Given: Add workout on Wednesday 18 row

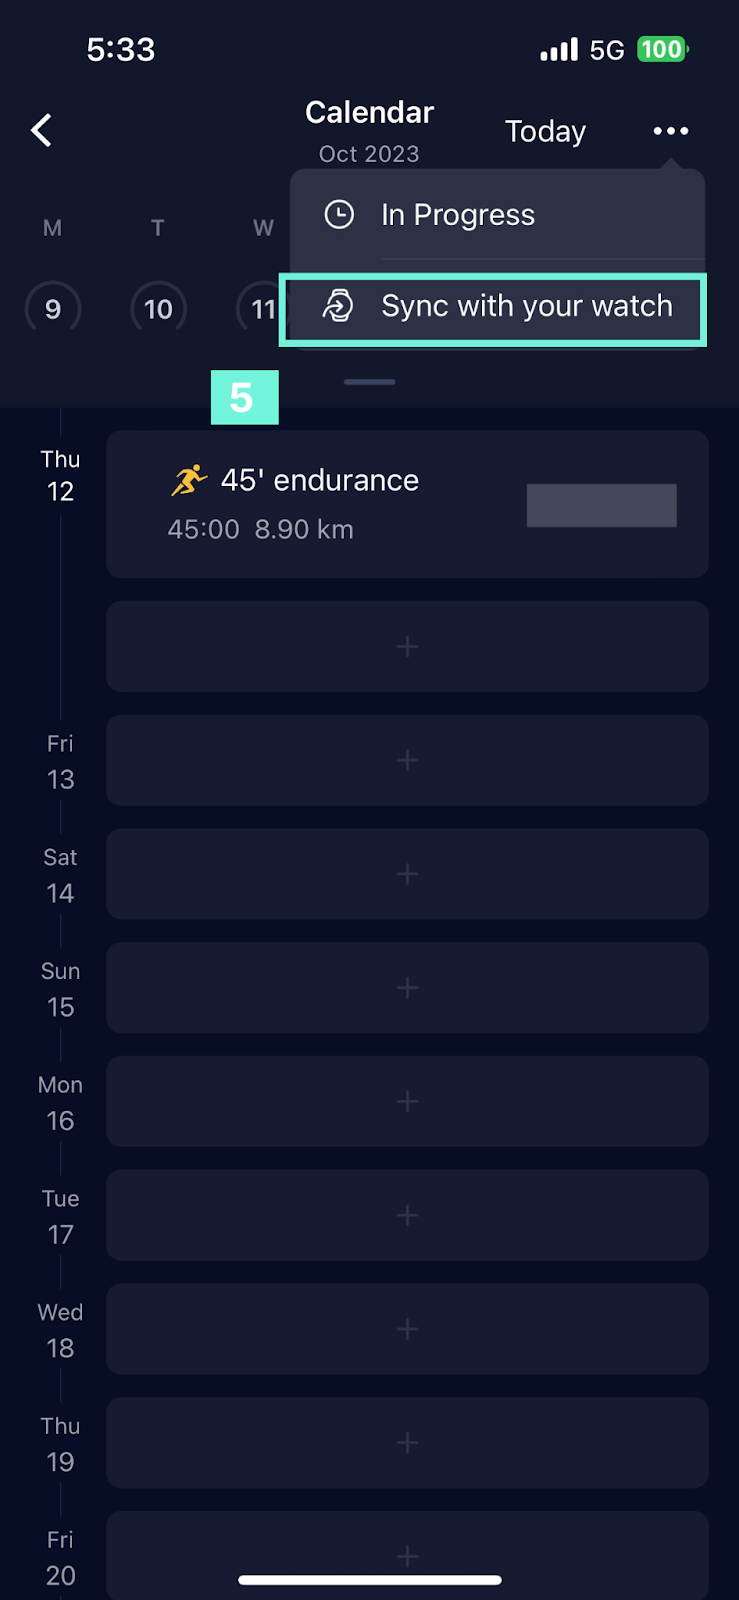Looking at the screenshot, I should coord(407,1329).
